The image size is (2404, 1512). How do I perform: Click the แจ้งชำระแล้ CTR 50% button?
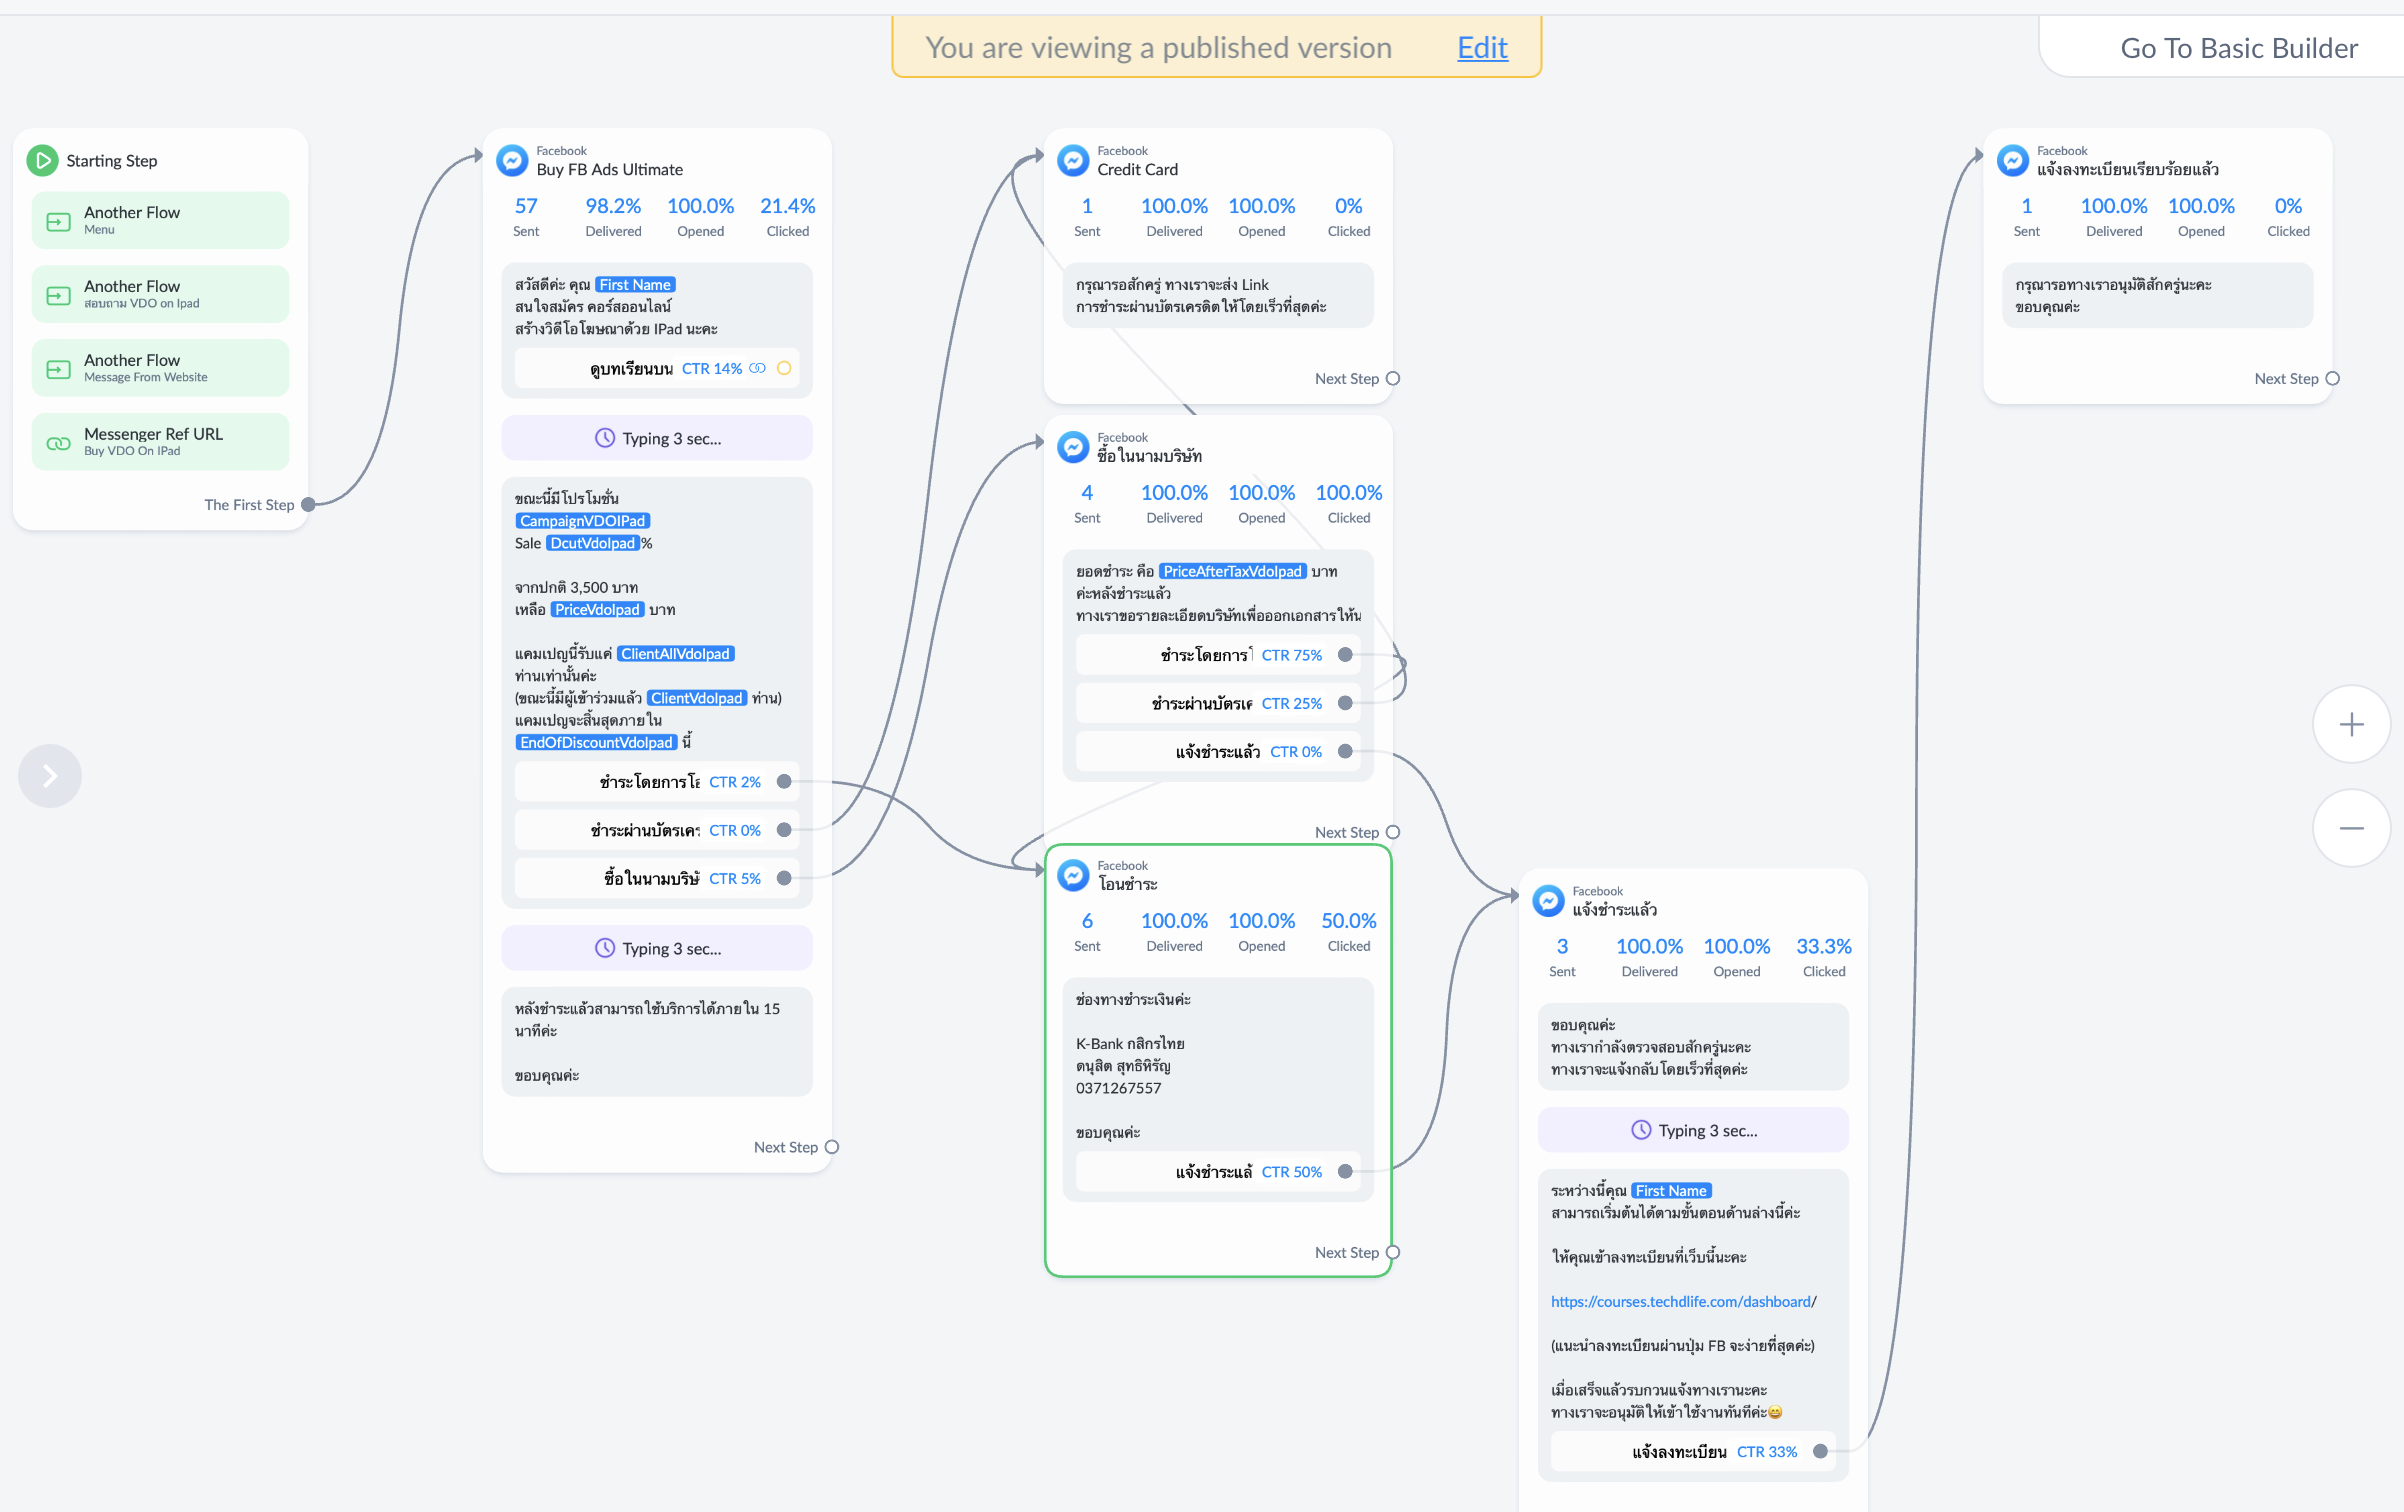1215,1171
